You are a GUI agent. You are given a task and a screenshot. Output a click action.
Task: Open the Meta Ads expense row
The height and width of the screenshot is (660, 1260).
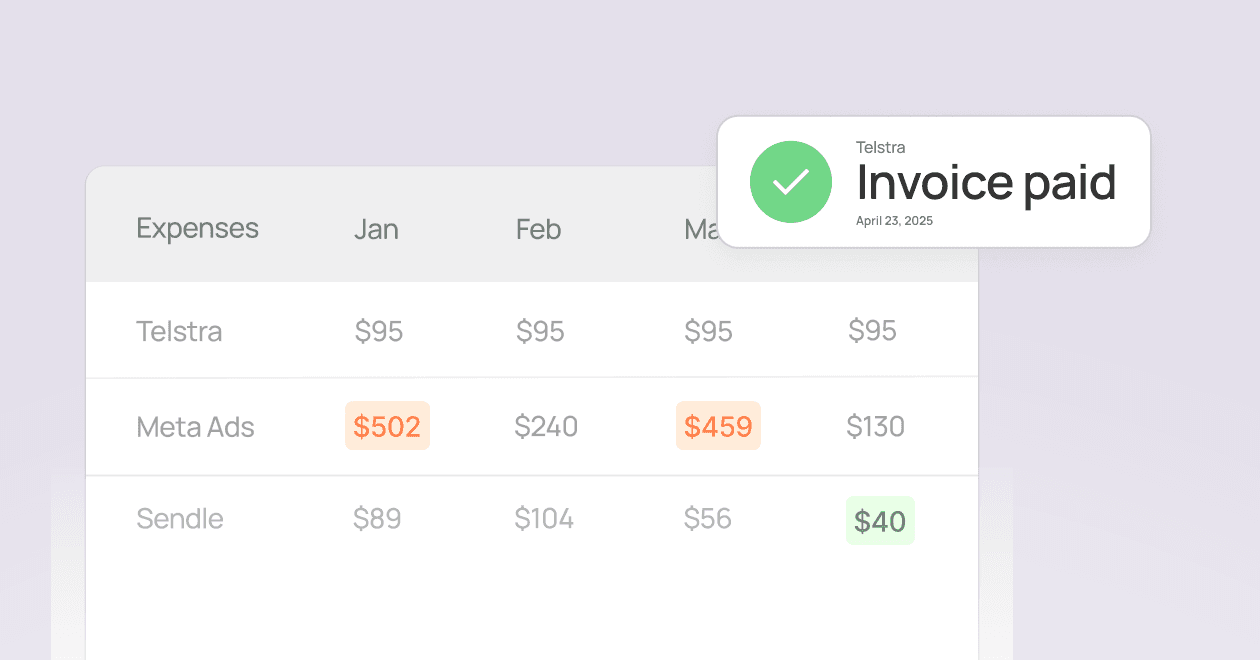pos(532,427)
